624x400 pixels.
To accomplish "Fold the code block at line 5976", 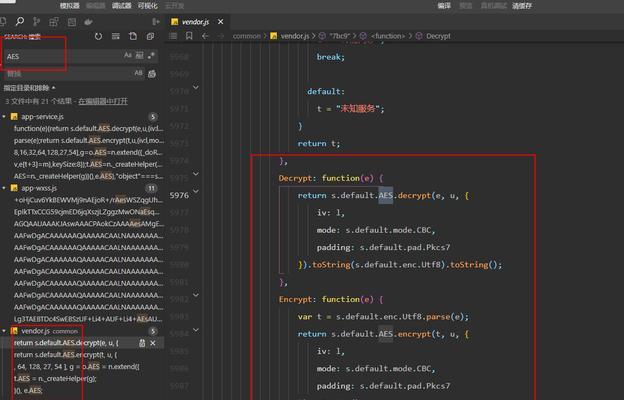I will click(x=196, y=191).
